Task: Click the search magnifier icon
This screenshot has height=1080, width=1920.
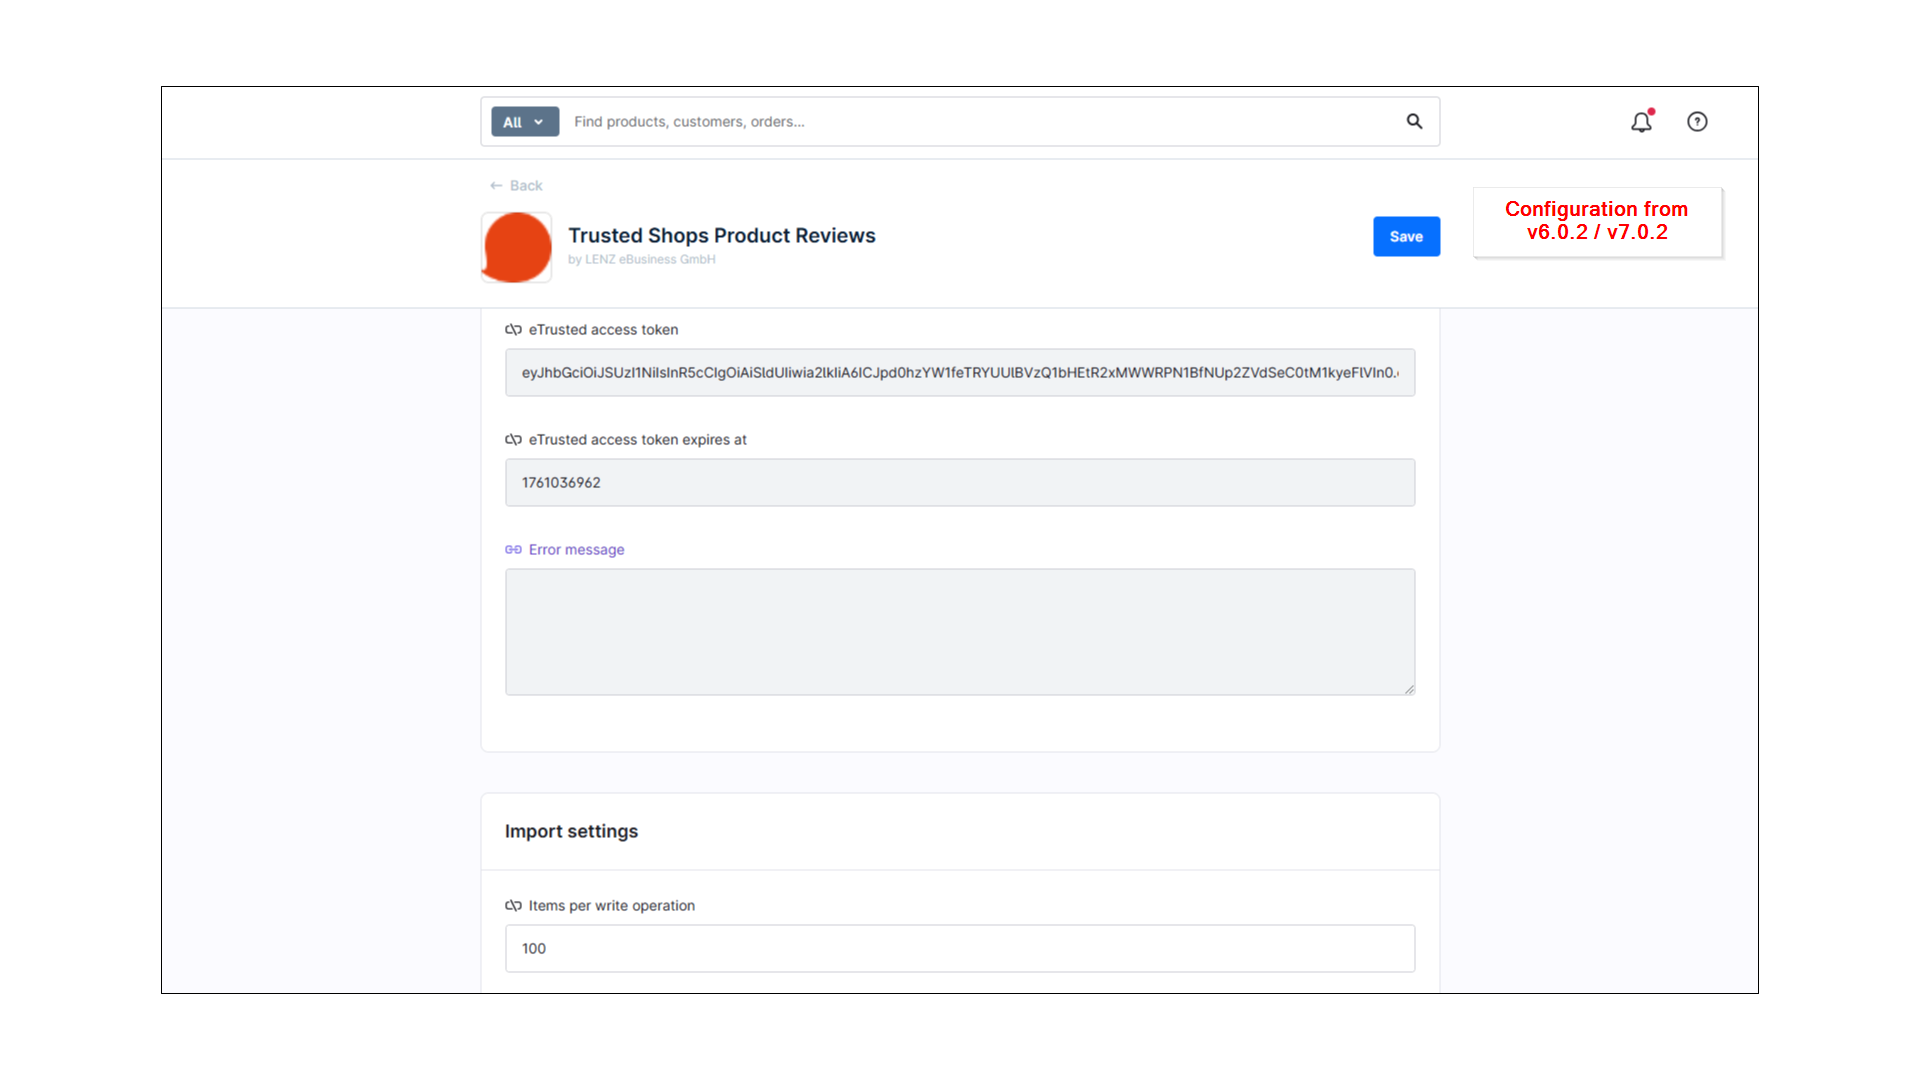Action: click(1414, 121)
